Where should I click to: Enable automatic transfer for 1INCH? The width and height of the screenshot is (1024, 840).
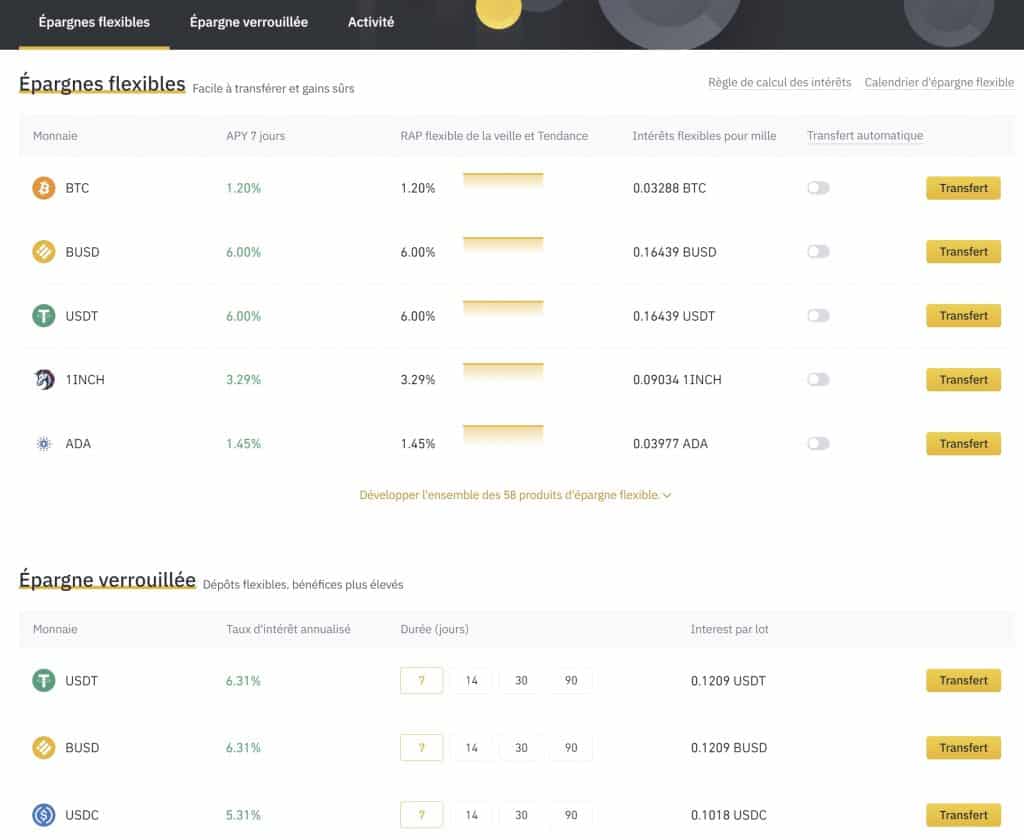coord(818,380)
